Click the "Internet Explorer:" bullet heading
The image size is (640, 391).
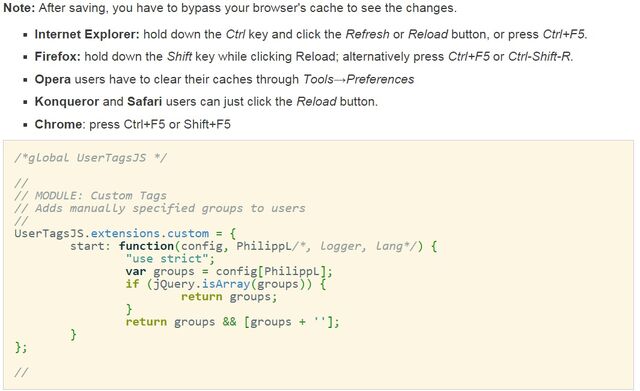(87, 34)
